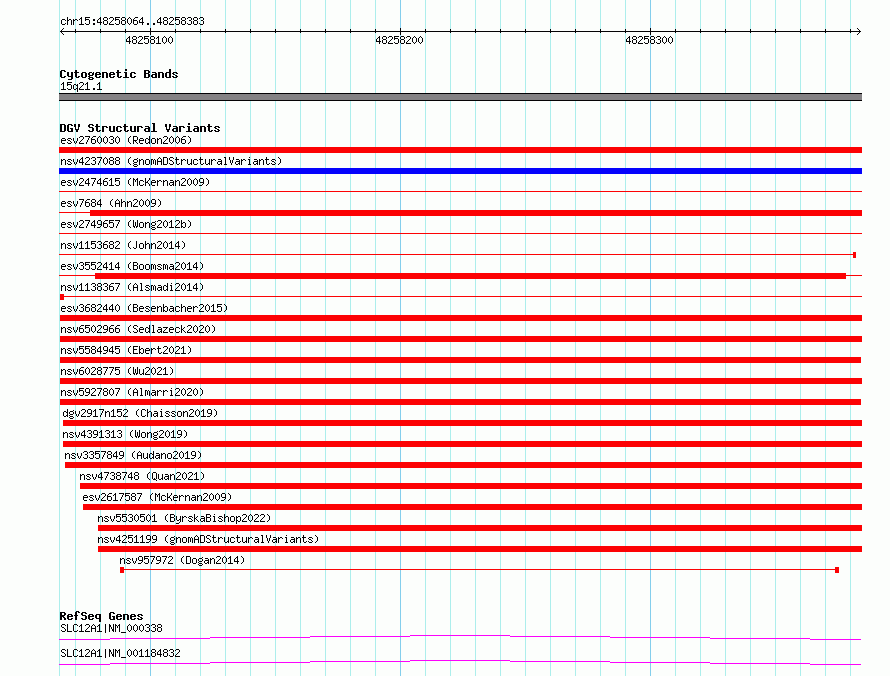Screen dimensions: 890x676
Task: Click the red bar for esv7684 Ahn2009
Action: [x=476, y=213]
